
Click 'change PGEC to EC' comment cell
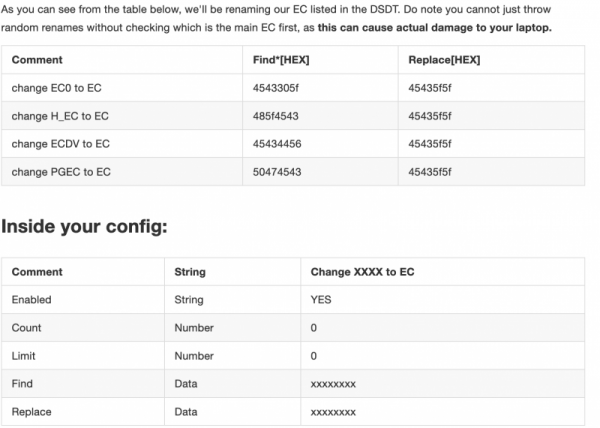61,172
